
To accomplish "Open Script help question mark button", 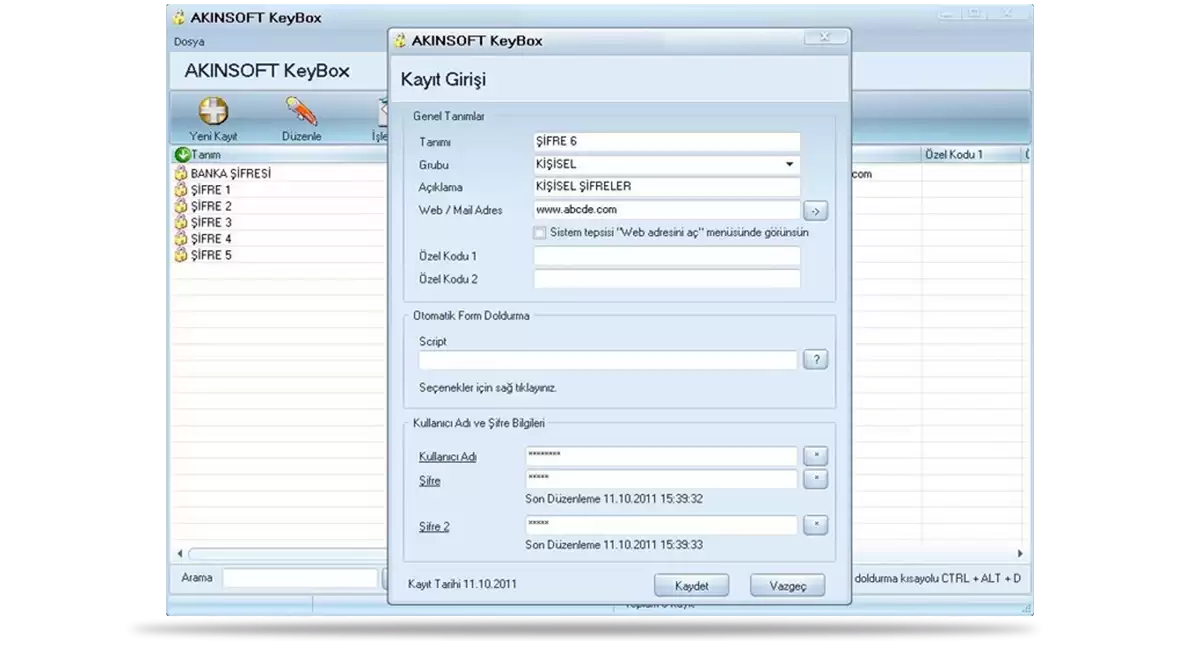I will pyautogui.click(x=815, y=360).
